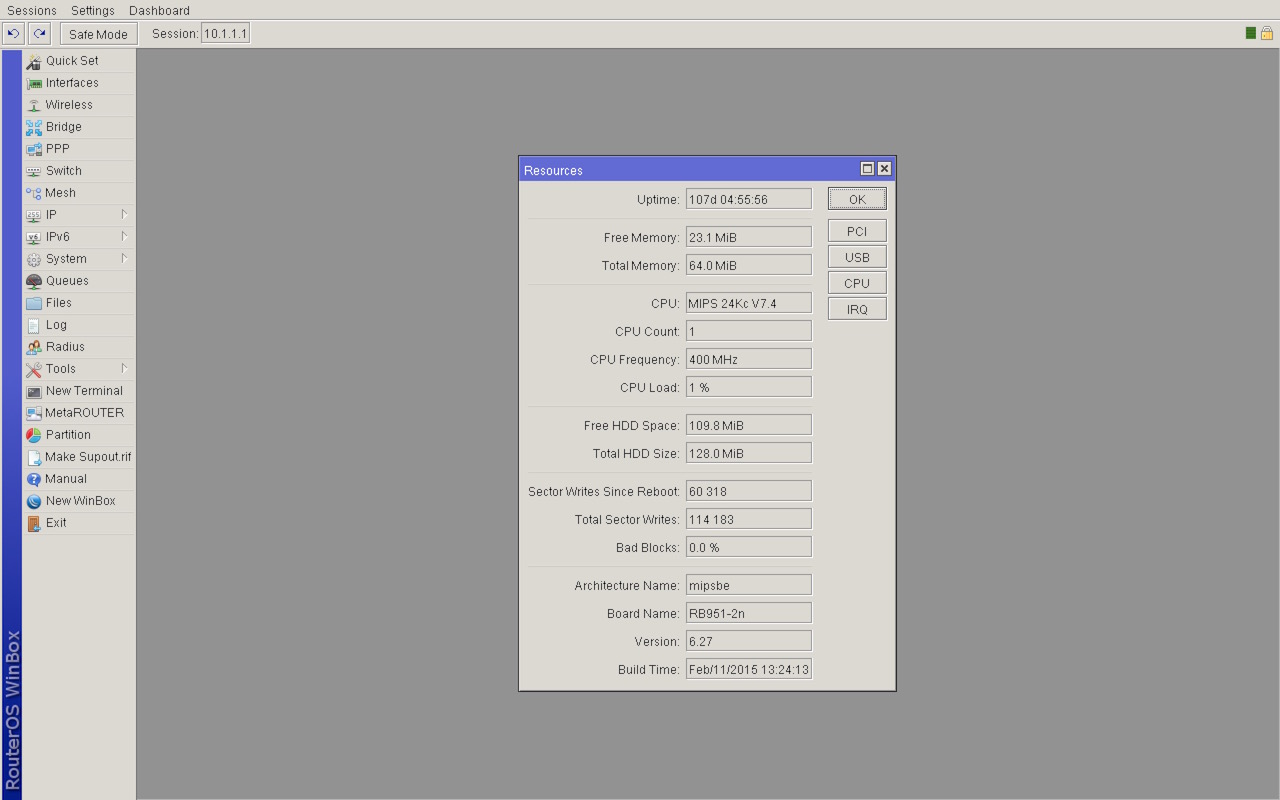Screen dimensions: 1280x800
Task: Close the Resources window
Action: [x=884, y=169]
